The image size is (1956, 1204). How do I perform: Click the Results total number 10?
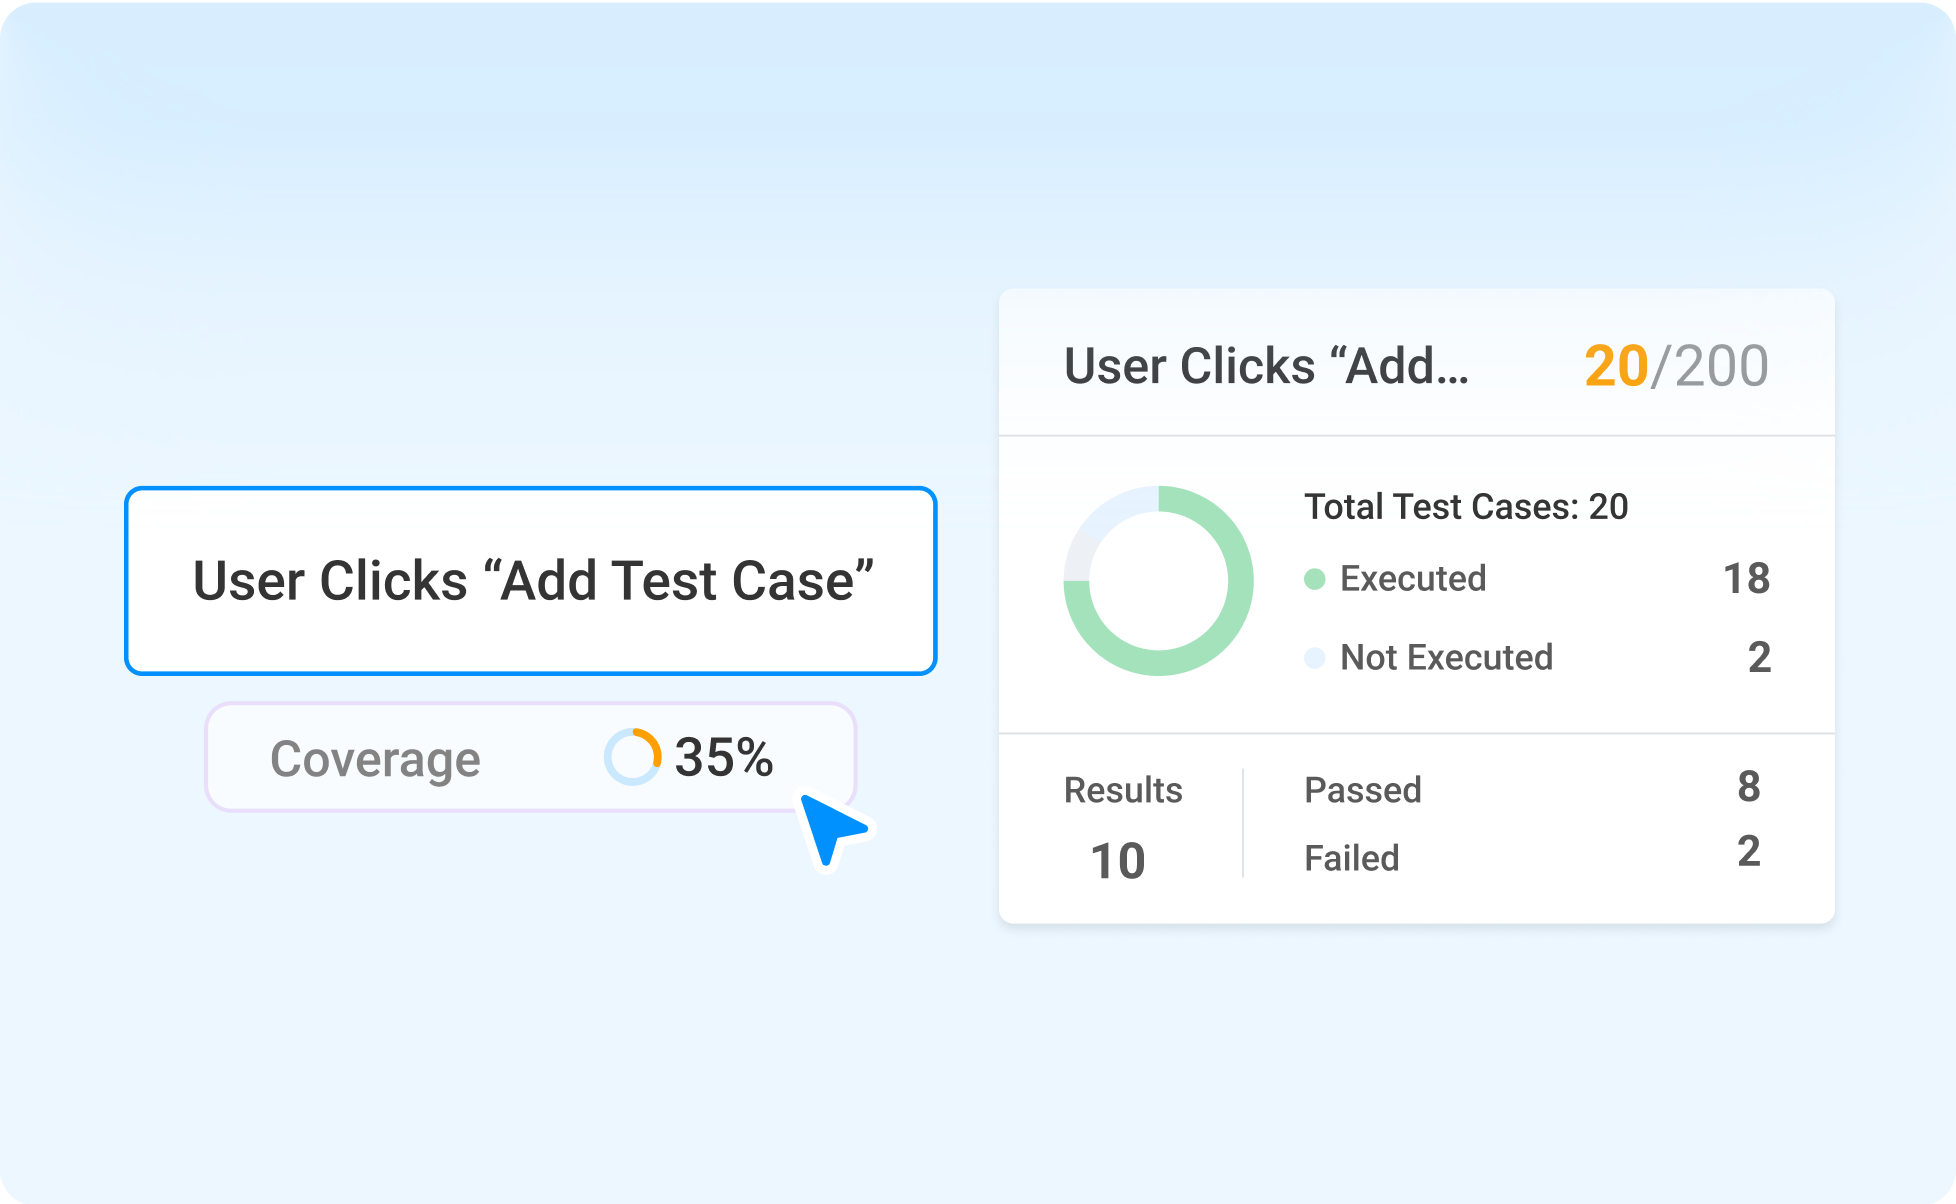1118,861
